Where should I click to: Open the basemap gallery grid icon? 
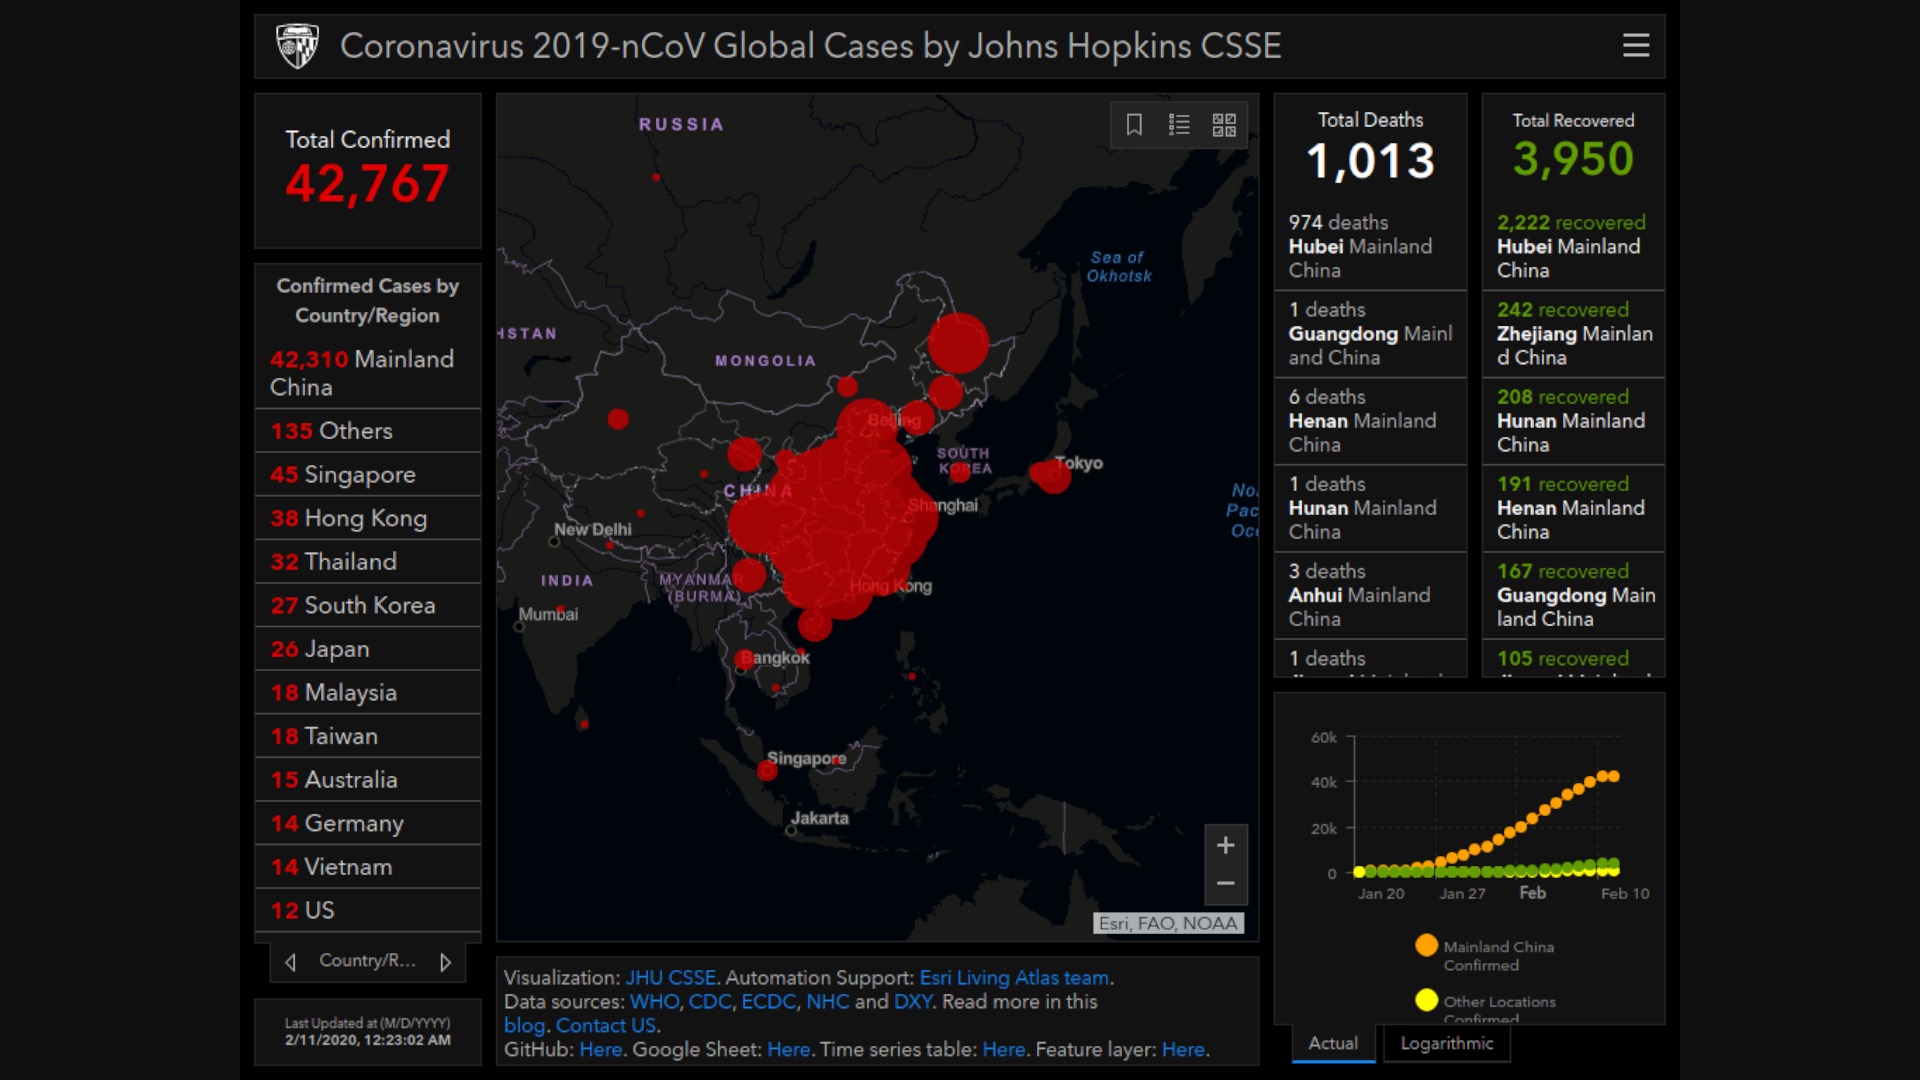coord(1224,124)
